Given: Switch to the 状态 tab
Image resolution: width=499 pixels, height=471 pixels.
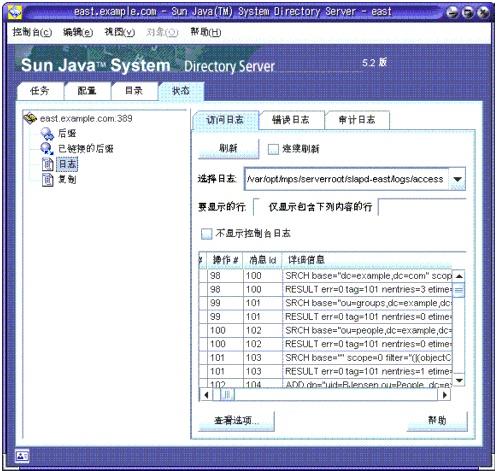Looking at the screenshot, I should tap(181, 91).
